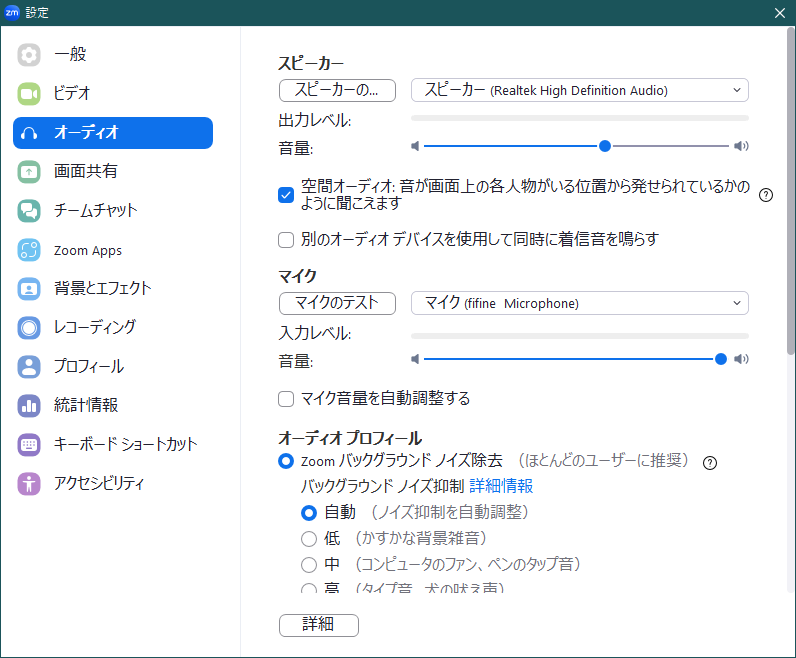Open the マイク device dropdown
Image resolution: width=796 pixels, height=658 pixels.
click(x=580, y=304)
